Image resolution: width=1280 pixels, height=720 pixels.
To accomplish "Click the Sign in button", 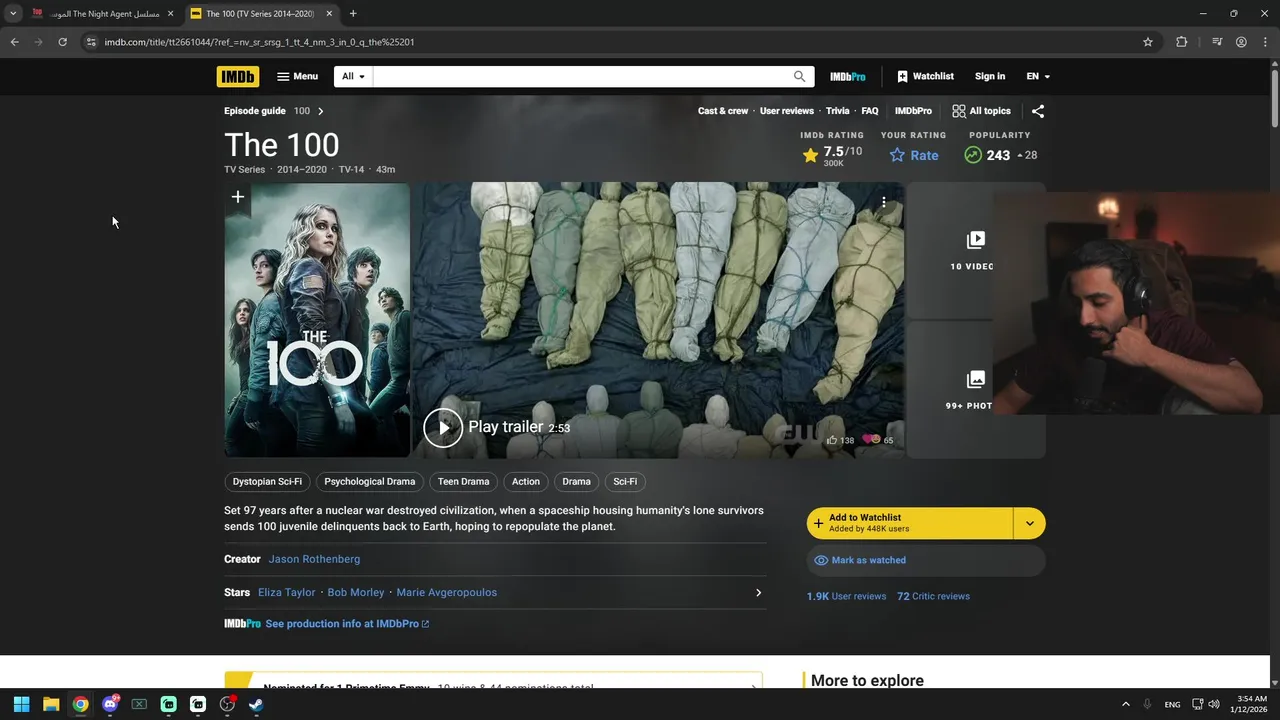I will pyautogui.click(x=990, y=76).
